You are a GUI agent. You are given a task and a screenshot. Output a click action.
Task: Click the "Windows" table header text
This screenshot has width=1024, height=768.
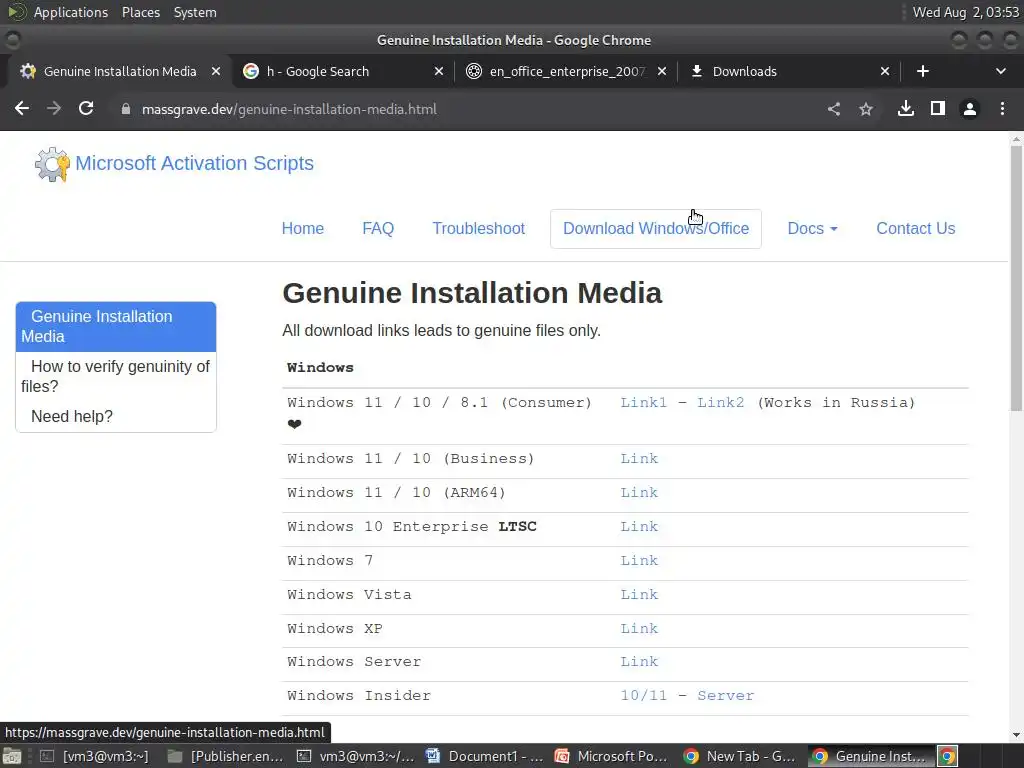coord(320,368)
